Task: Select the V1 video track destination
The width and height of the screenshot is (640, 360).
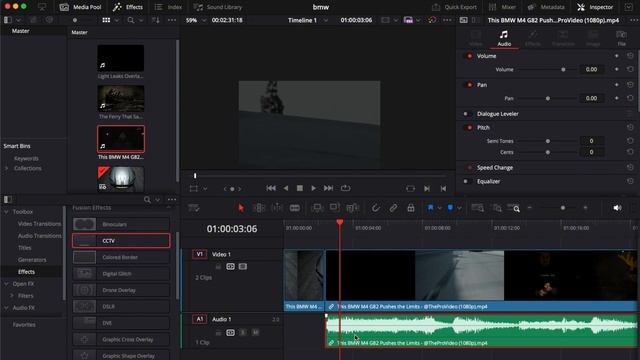Action: coord(200,254)
